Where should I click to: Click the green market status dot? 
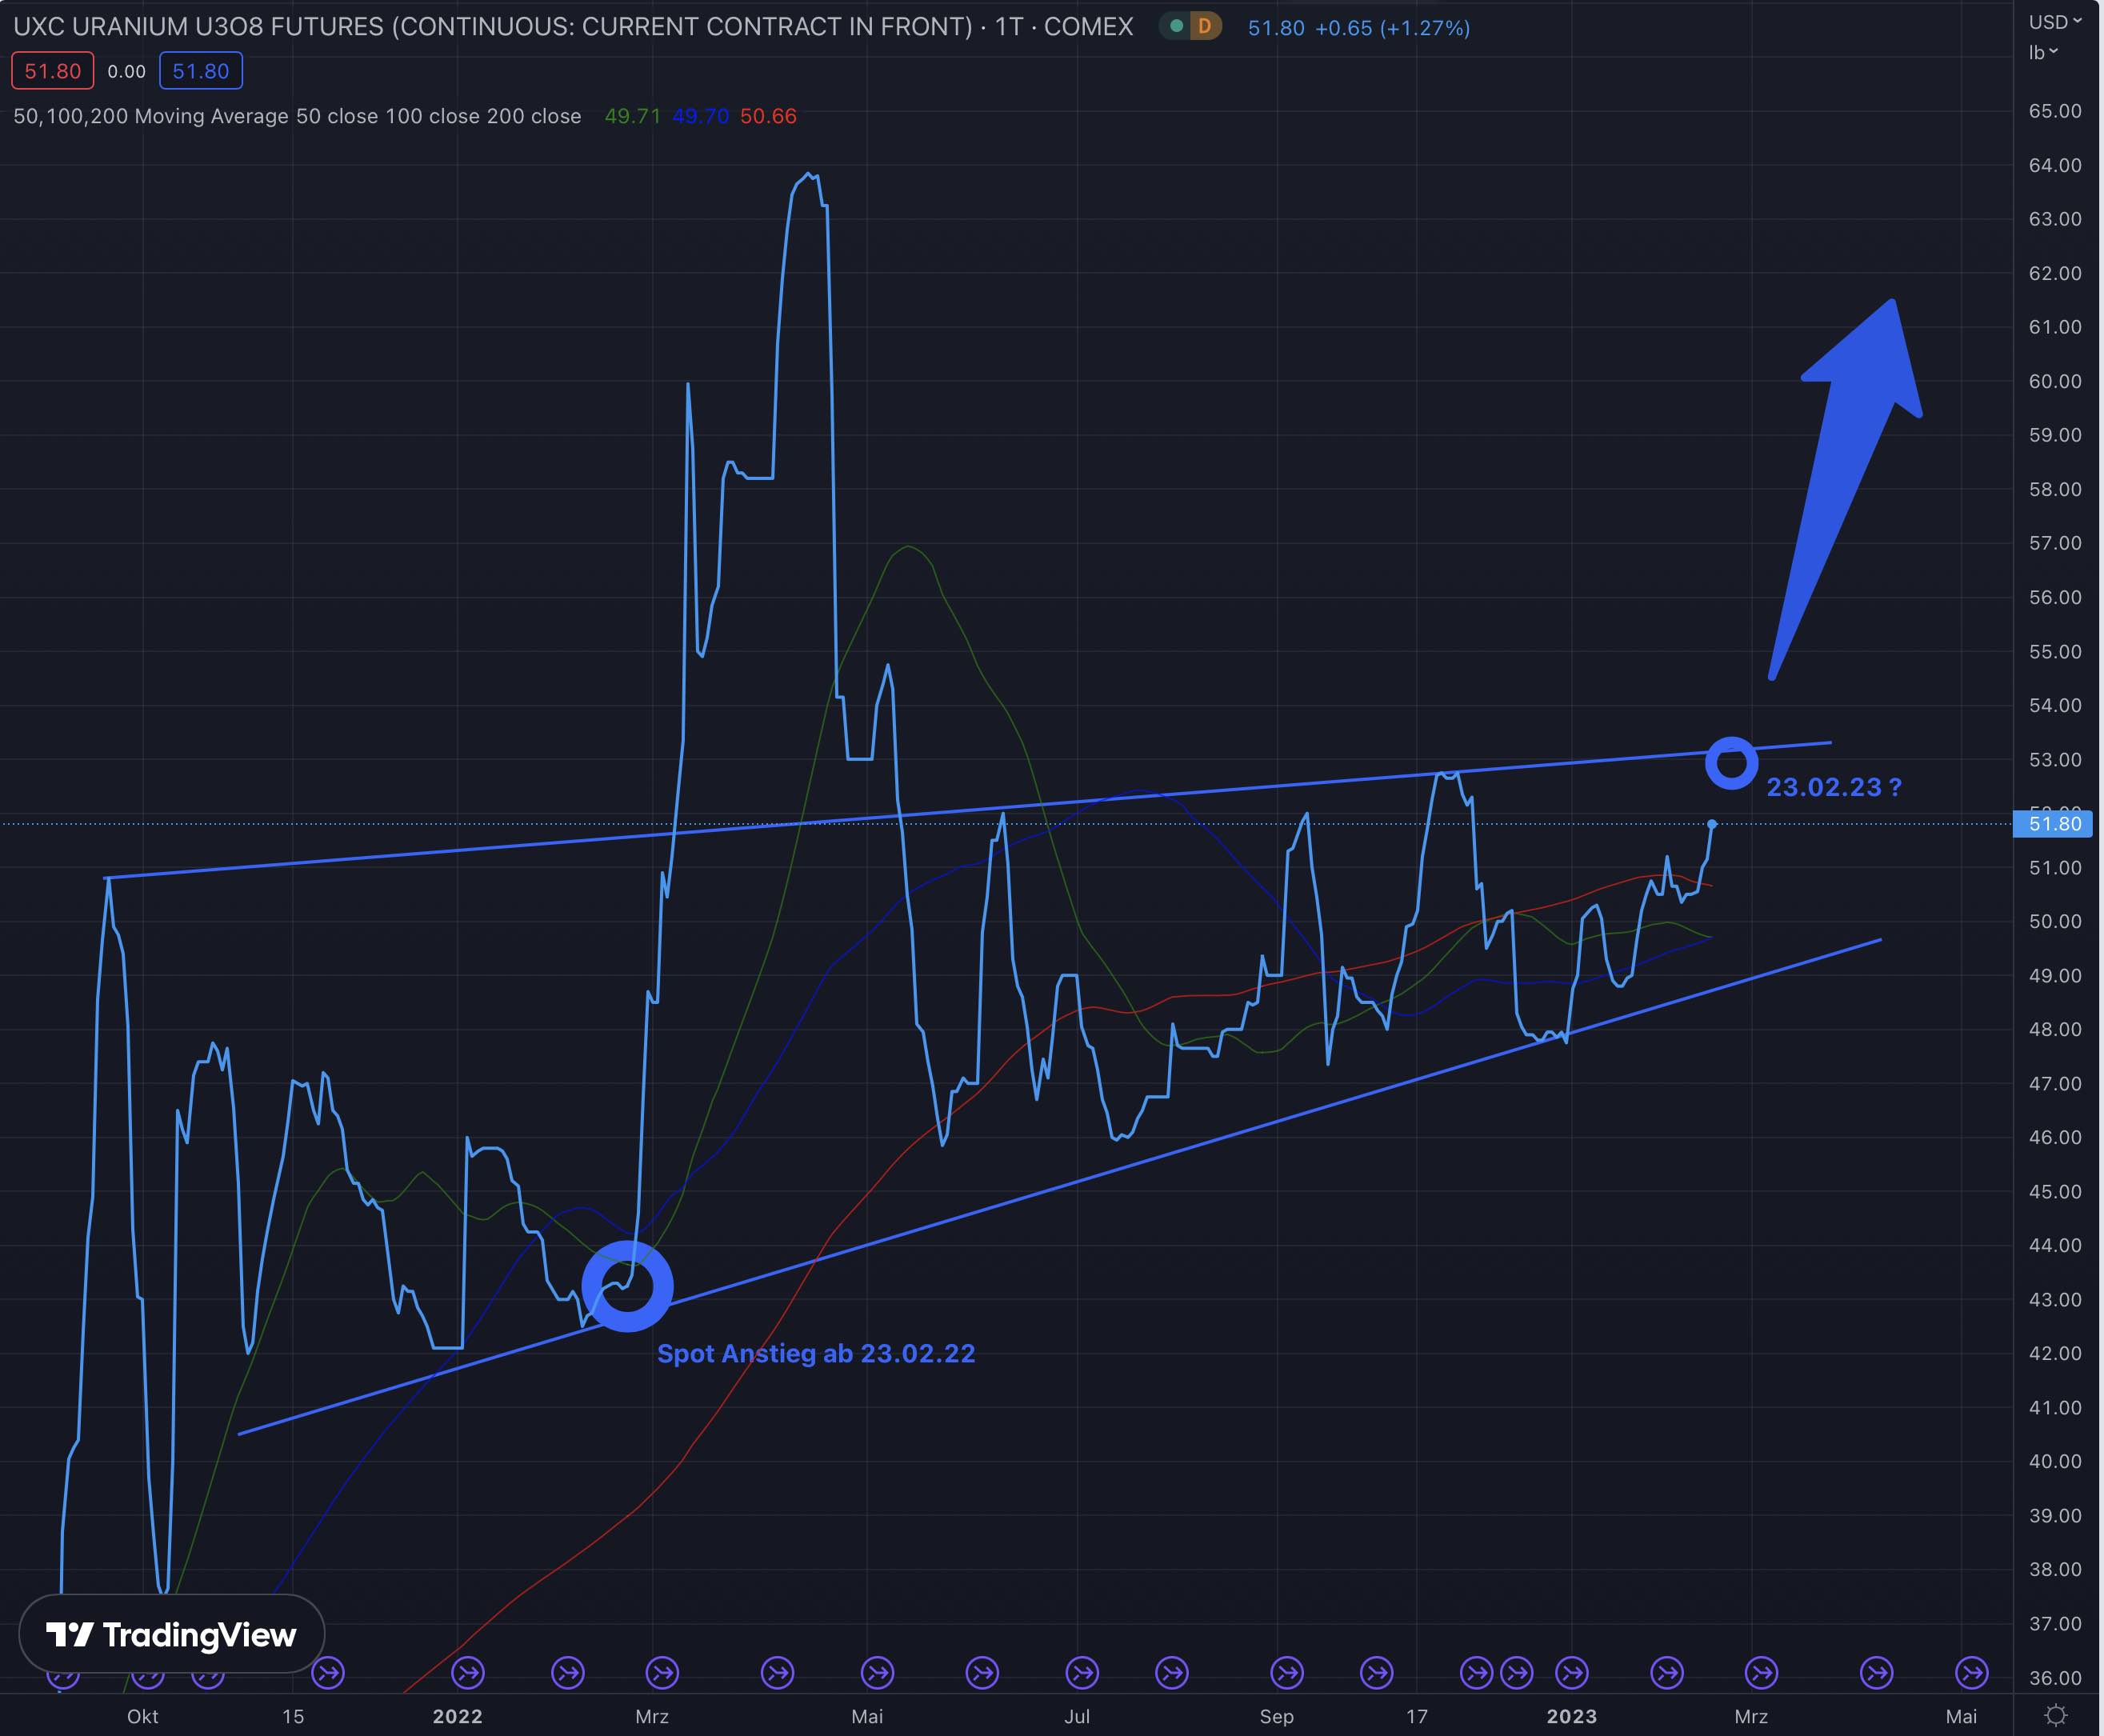tap(1177, 26)
